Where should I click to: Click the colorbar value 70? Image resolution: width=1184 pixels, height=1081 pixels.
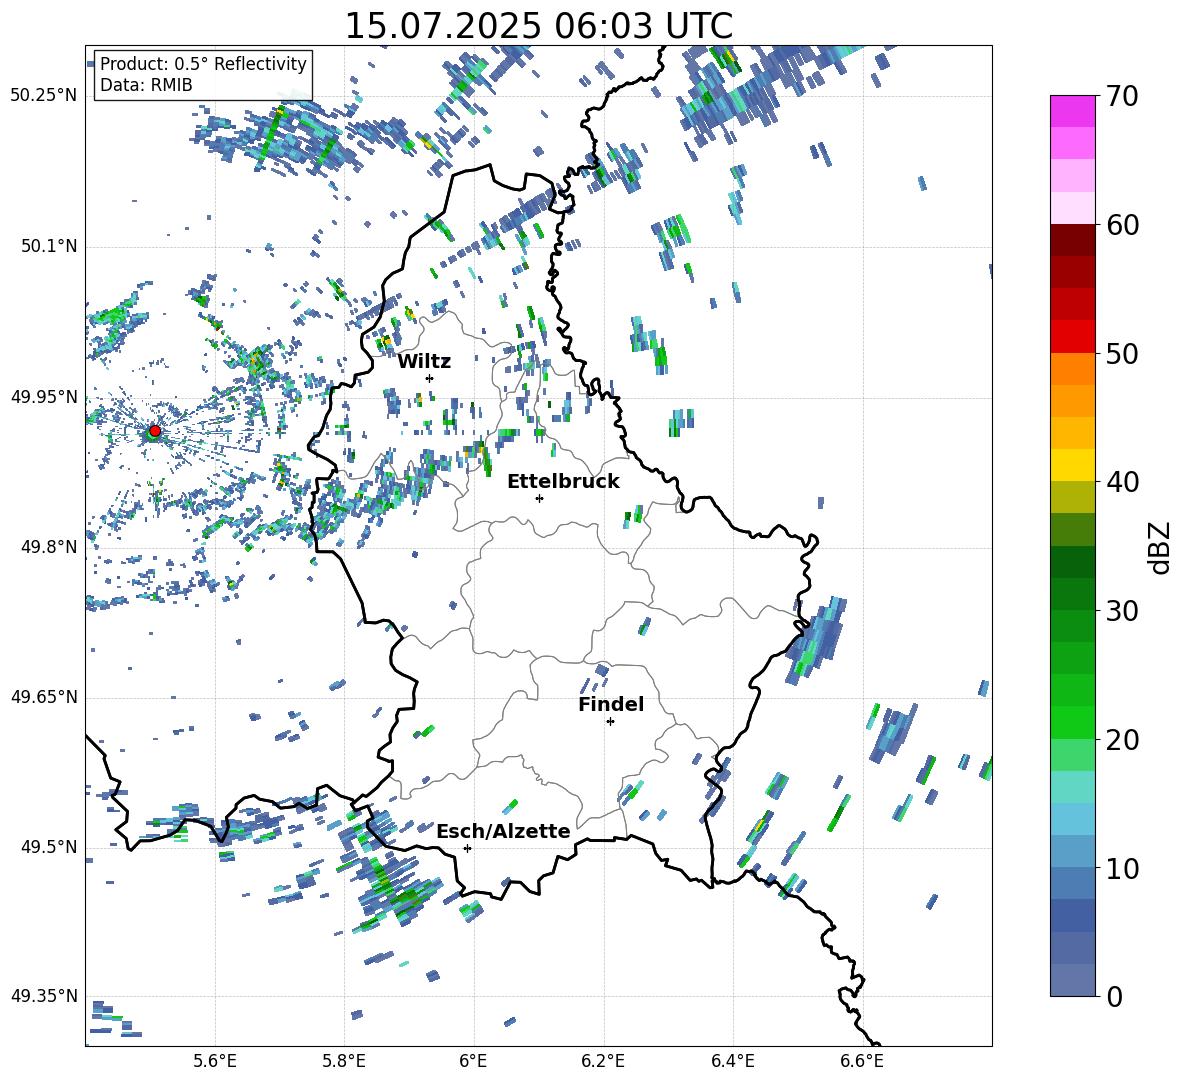[x=1122, y=97]
